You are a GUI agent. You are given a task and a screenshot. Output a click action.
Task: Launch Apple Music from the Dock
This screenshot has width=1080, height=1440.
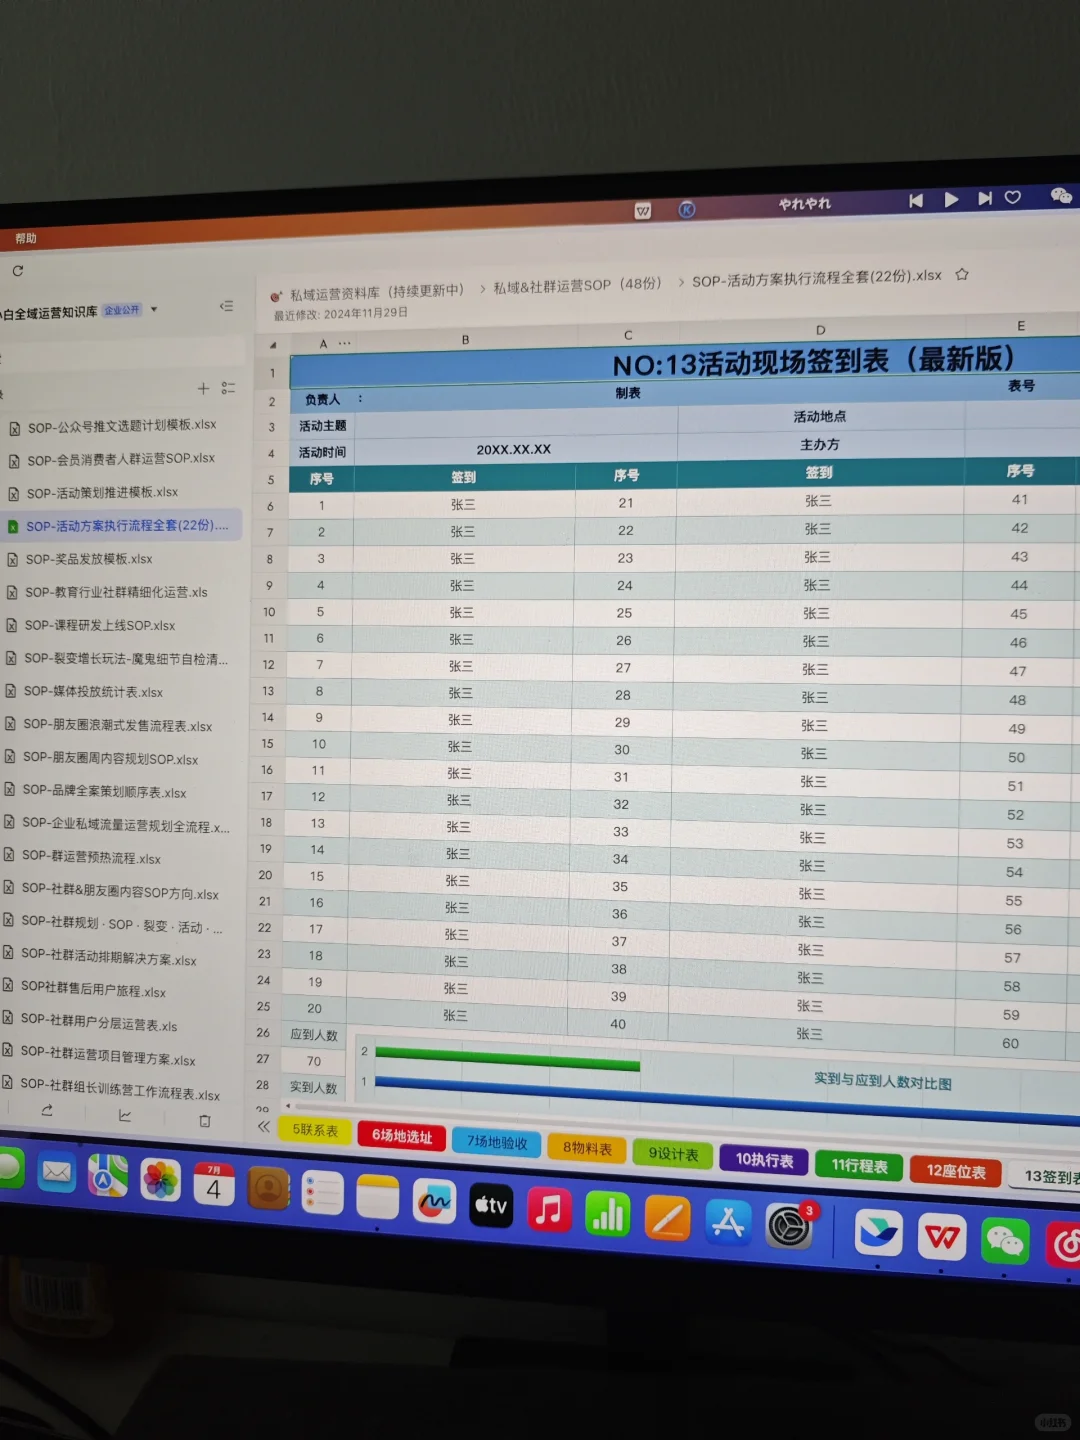coord(547,1212)
